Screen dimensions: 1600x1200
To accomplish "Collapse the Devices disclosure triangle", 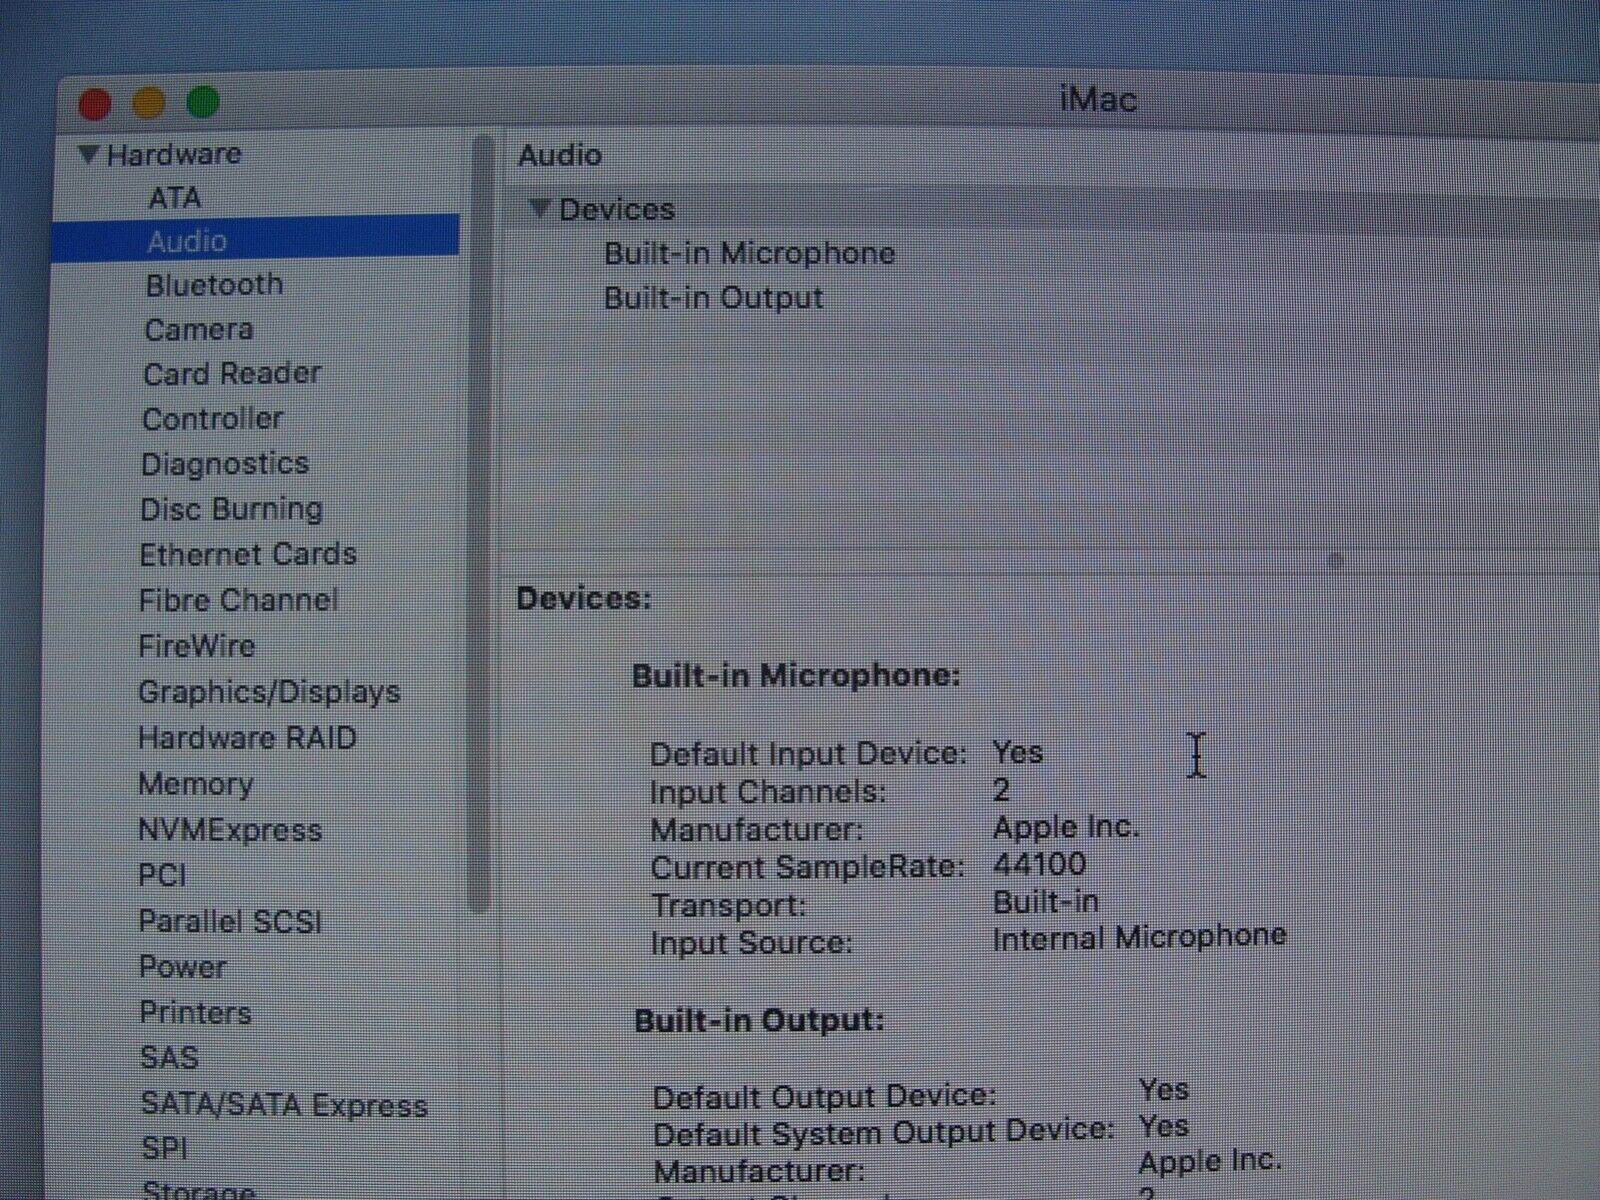I will [540, 208].
